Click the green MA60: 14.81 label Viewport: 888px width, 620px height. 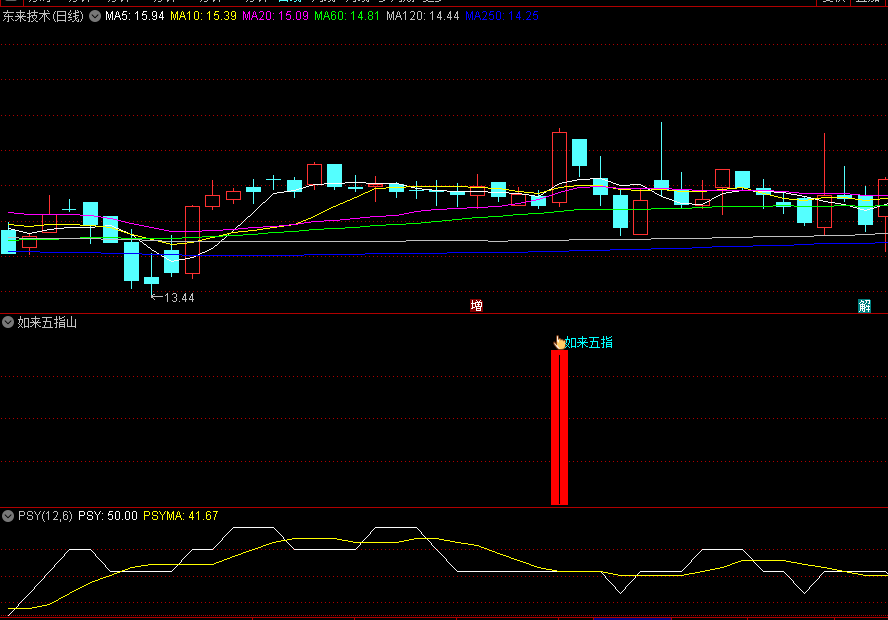[347, 16]
